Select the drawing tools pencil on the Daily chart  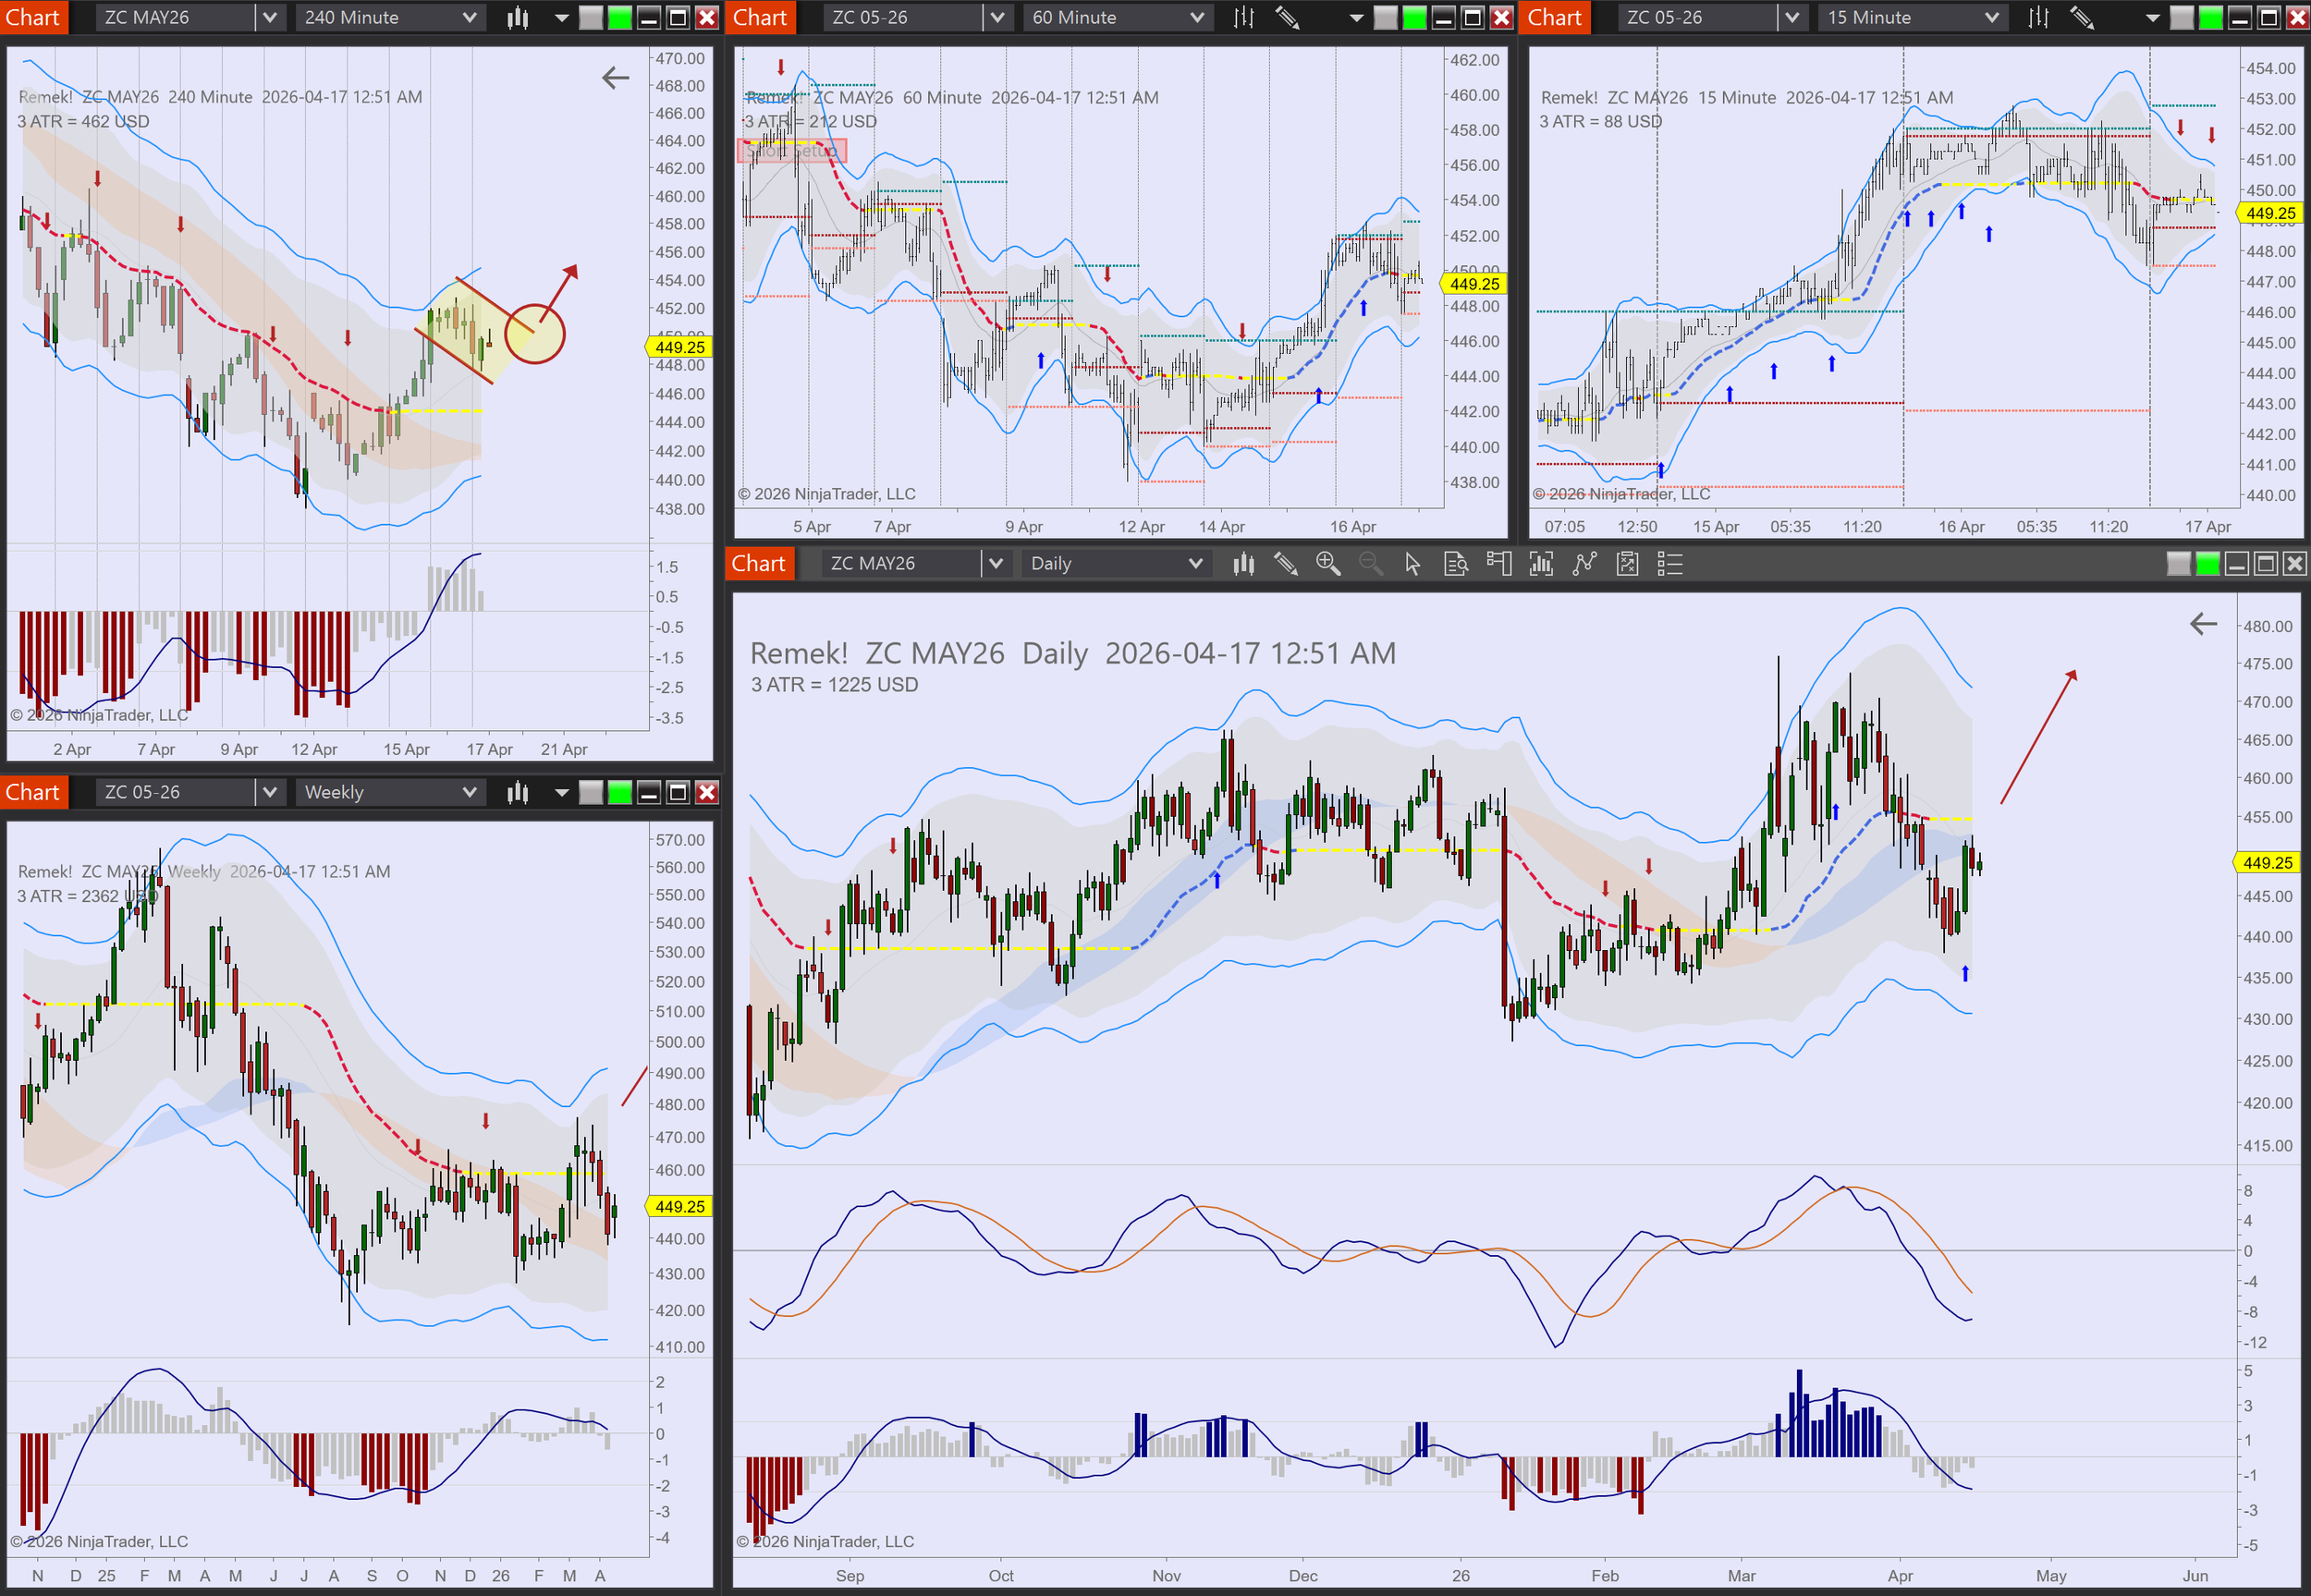(1286, 564)
